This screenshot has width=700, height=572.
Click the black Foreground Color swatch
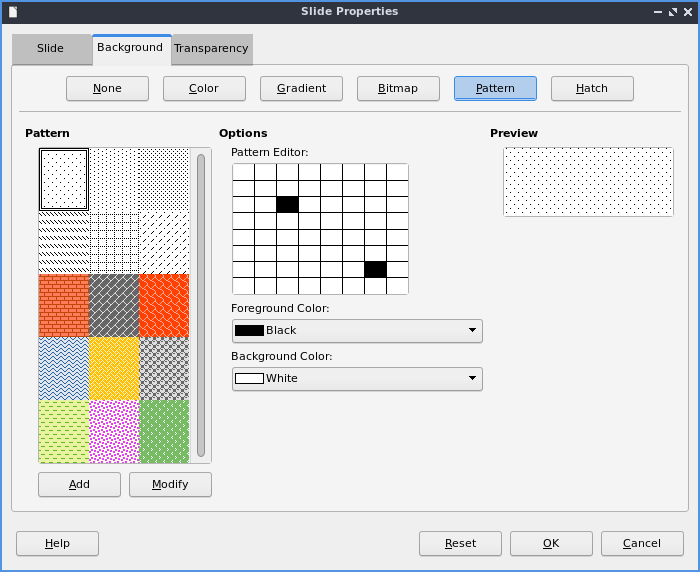pos(249,331)
